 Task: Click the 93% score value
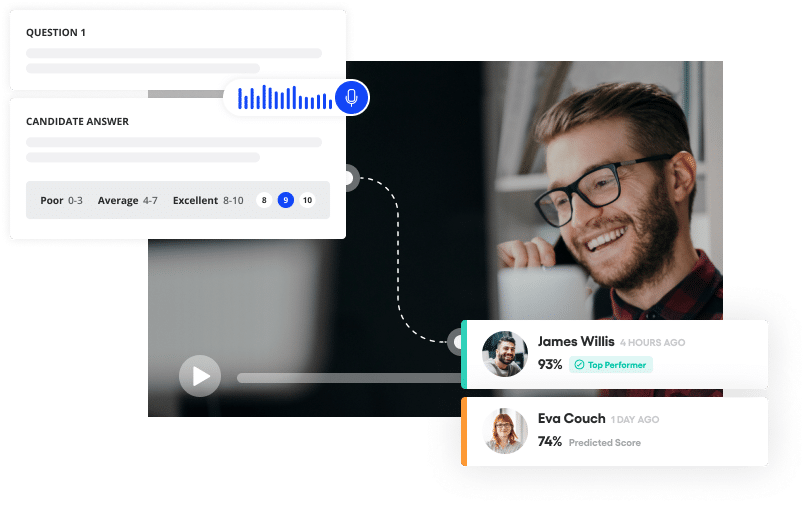coord(550,364)
